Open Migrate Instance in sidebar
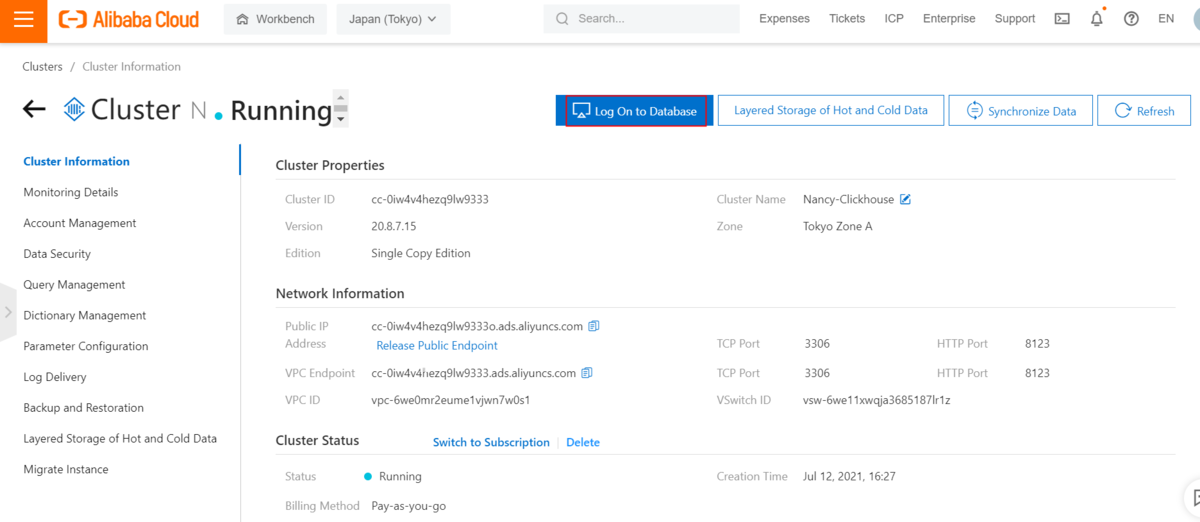1200x522 pixels. pos(66,470)
